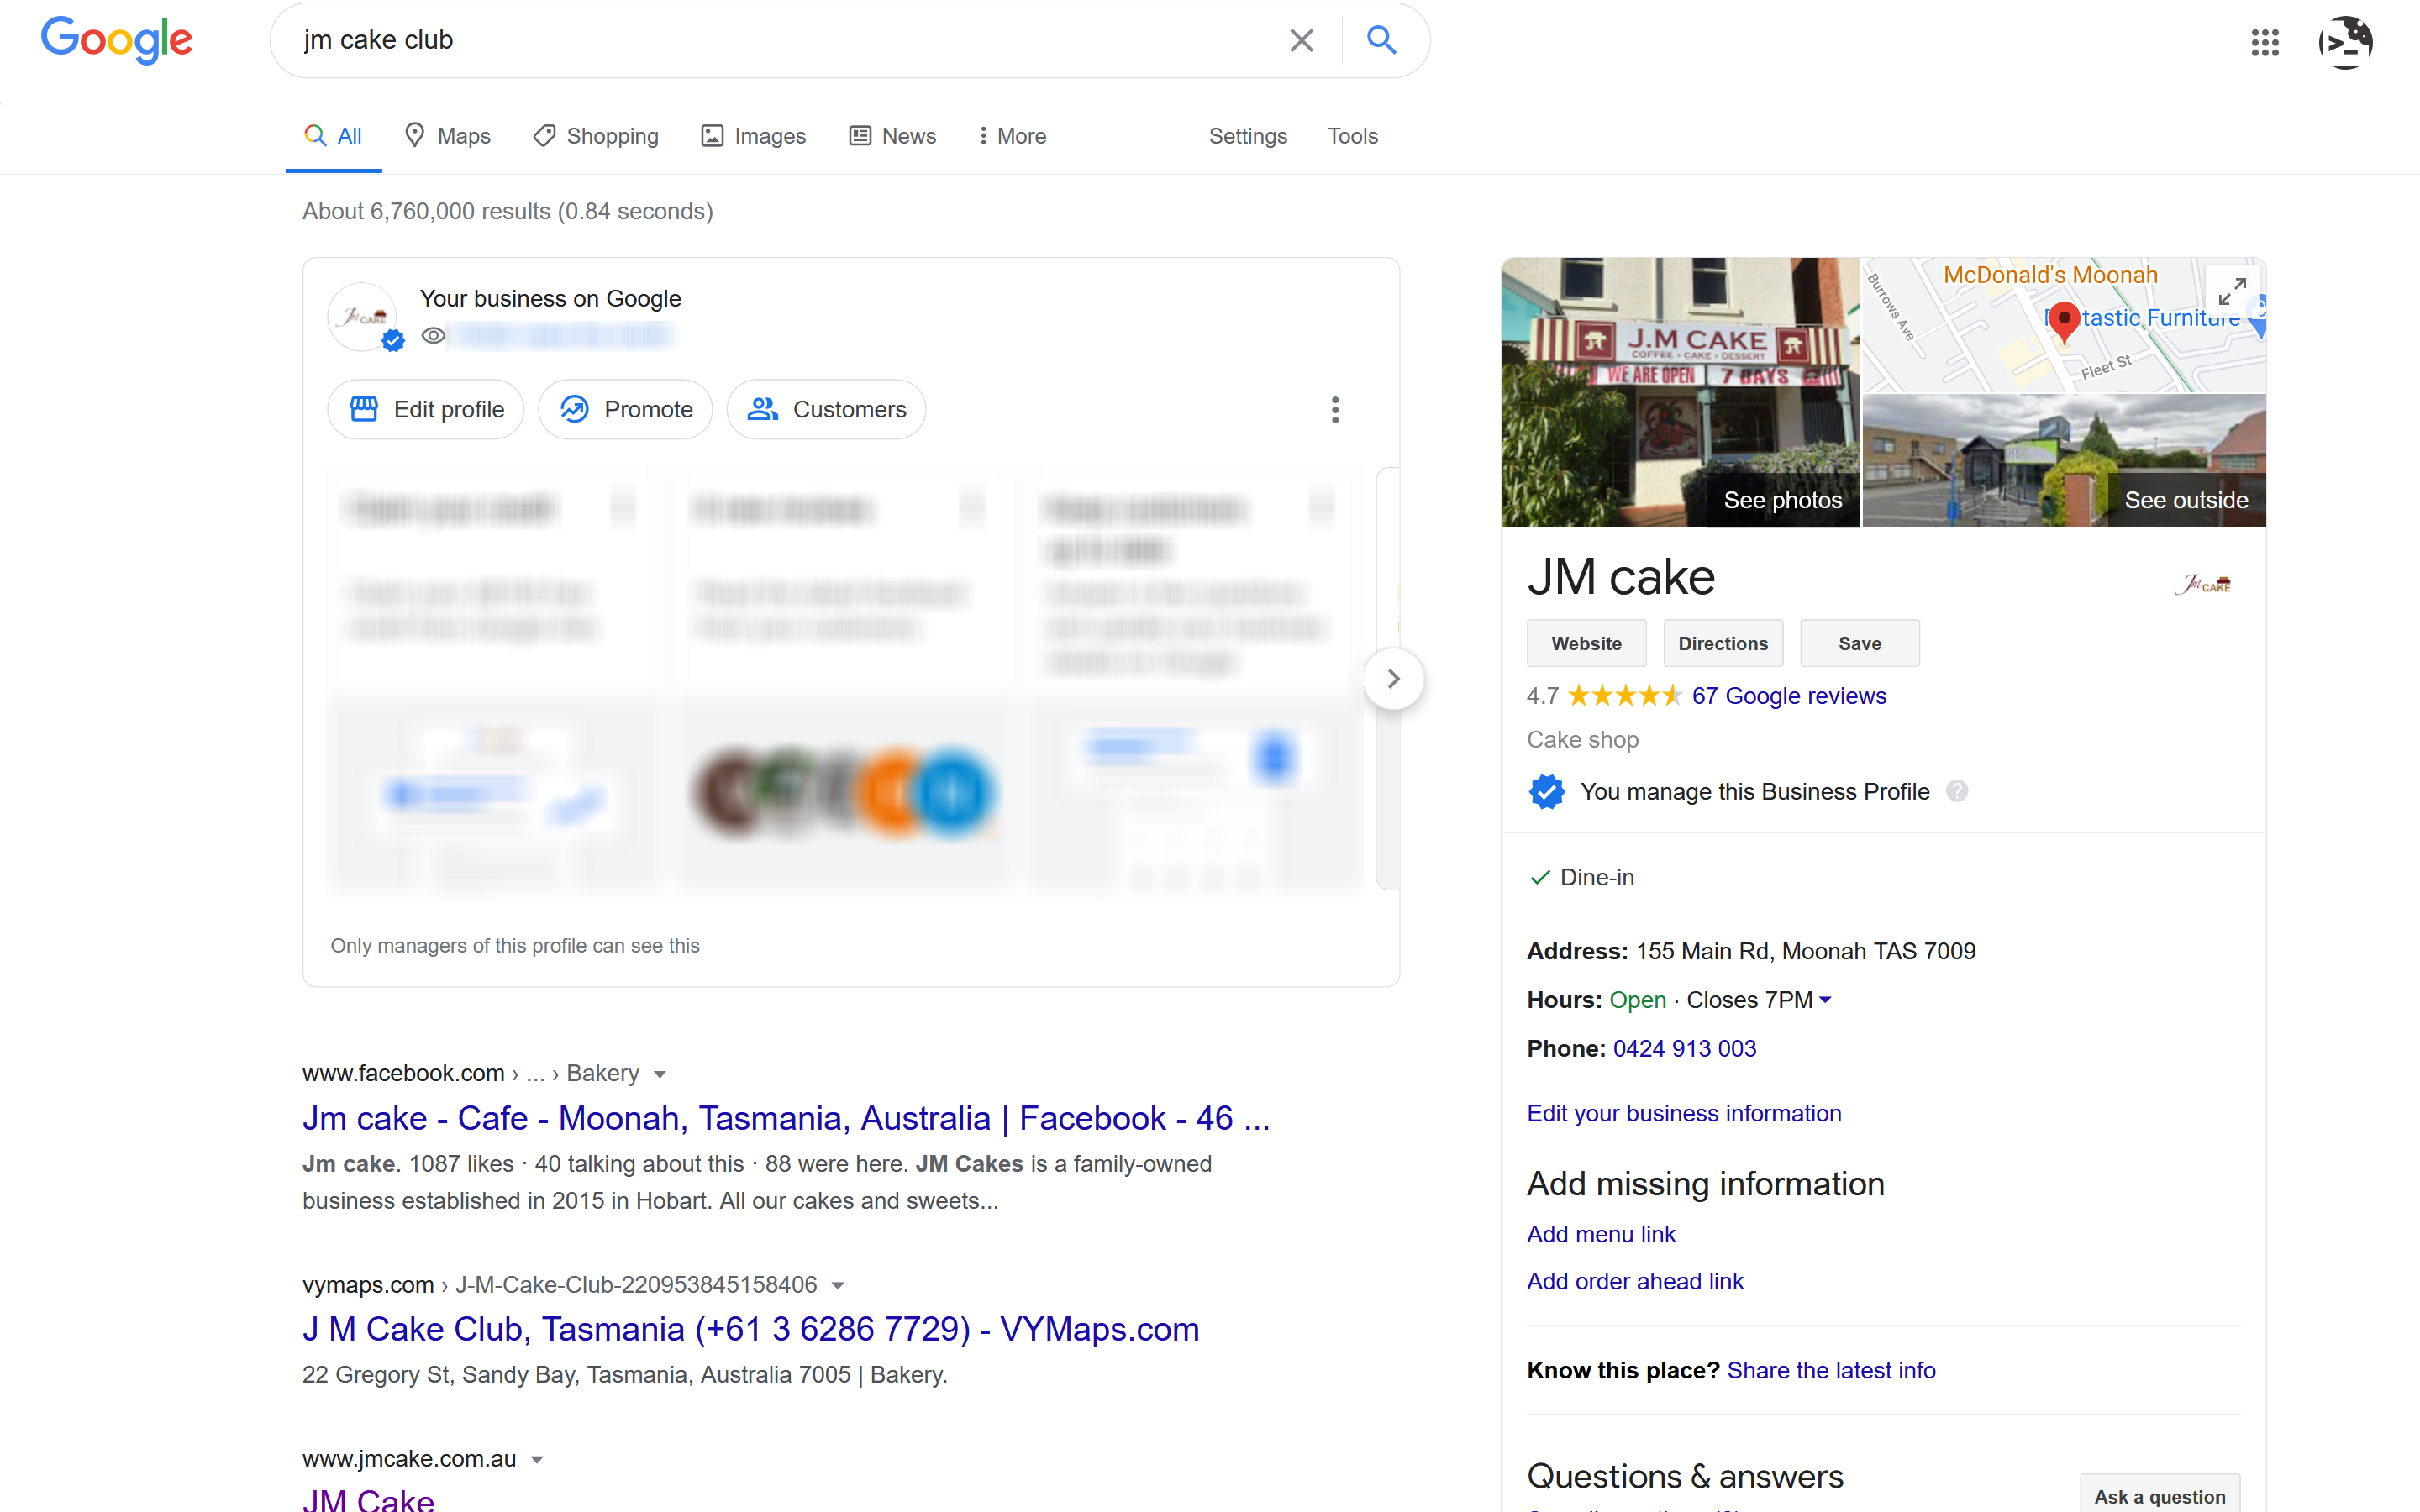The height and width of the screenshot is (1512, 2420).
Task: Toggle the eye visibility icon under business name
Action: point(433,336)
